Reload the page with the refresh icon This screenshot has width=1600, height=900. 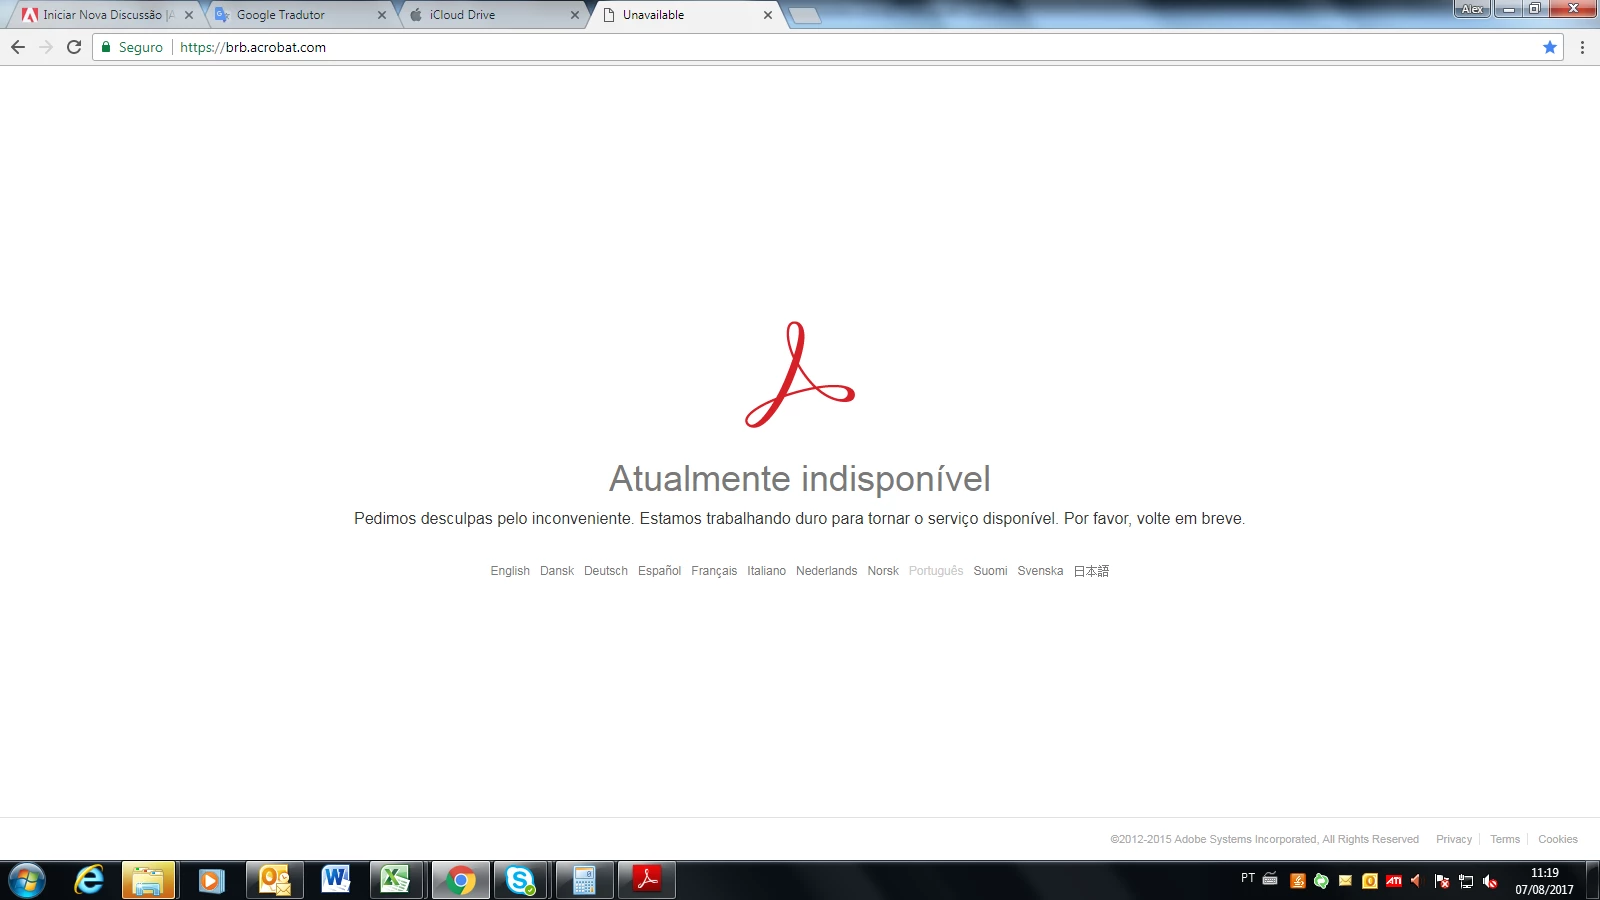click(x=74, y=47)
